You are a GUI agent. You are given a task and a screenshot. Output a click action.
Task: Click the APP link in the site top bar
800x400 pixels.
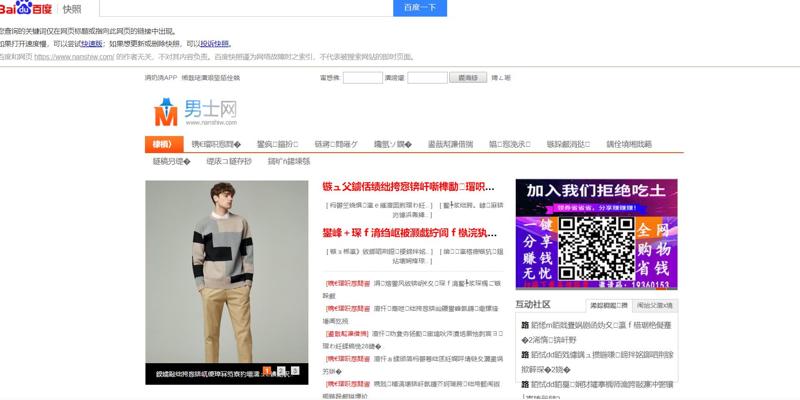(x=161, y=78)
